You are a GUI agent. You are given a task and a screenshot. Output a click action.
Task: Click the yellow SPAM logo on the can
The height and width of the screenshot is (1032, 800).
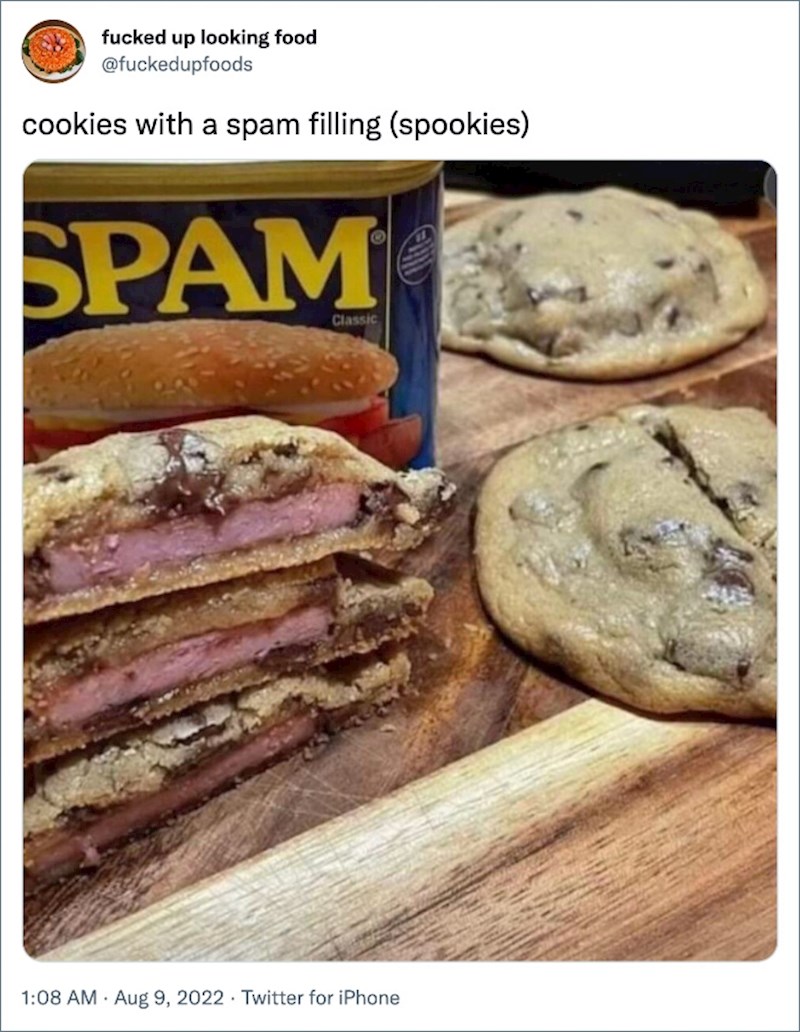[200, 265]
